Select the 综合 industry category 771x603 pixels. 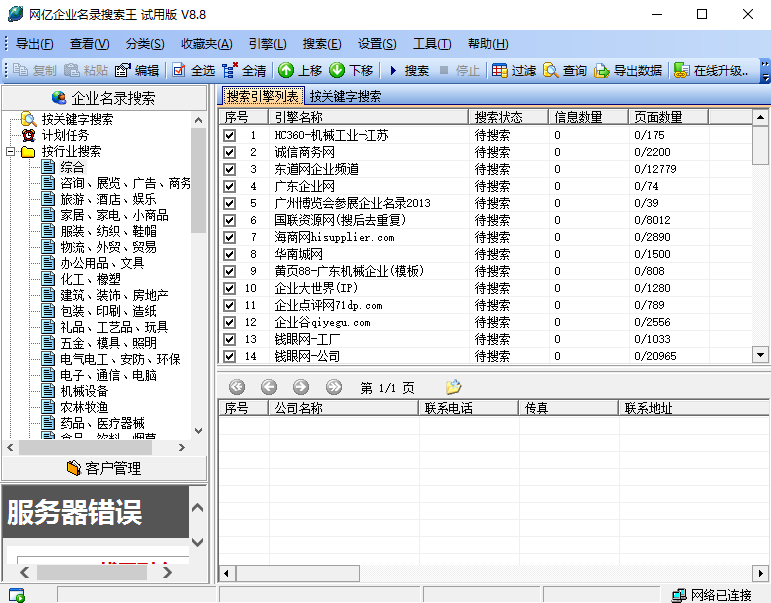pyautogui.click(x=72, y=167)
